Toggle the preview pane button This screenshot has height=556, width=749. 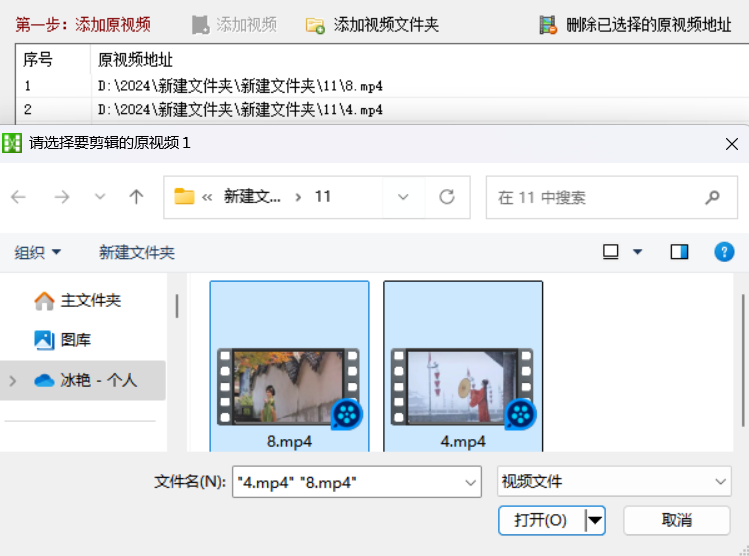[x=679, y=251]
